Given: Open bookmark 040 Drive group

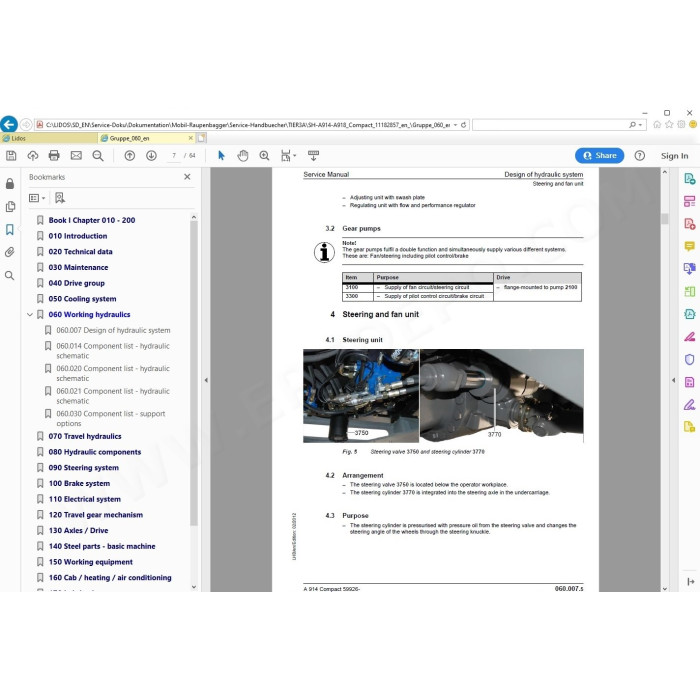Looking at the screenshot, I should [x=76, y=283].
